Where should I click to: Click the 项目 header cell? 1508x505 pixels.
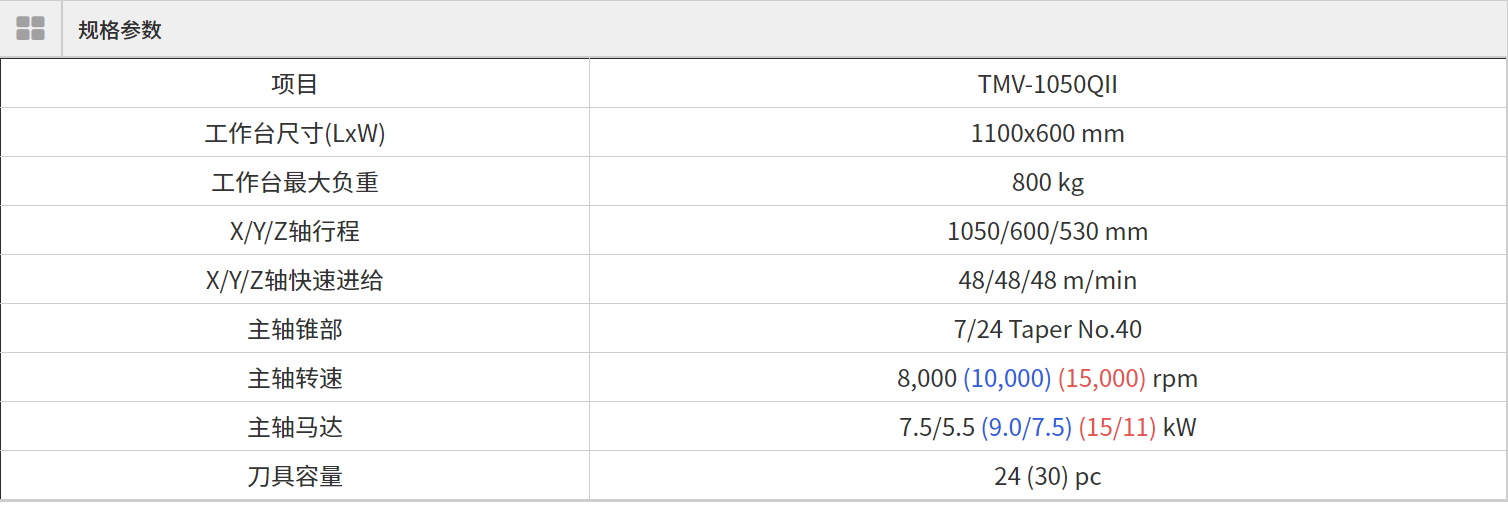(x=294, y=85)
